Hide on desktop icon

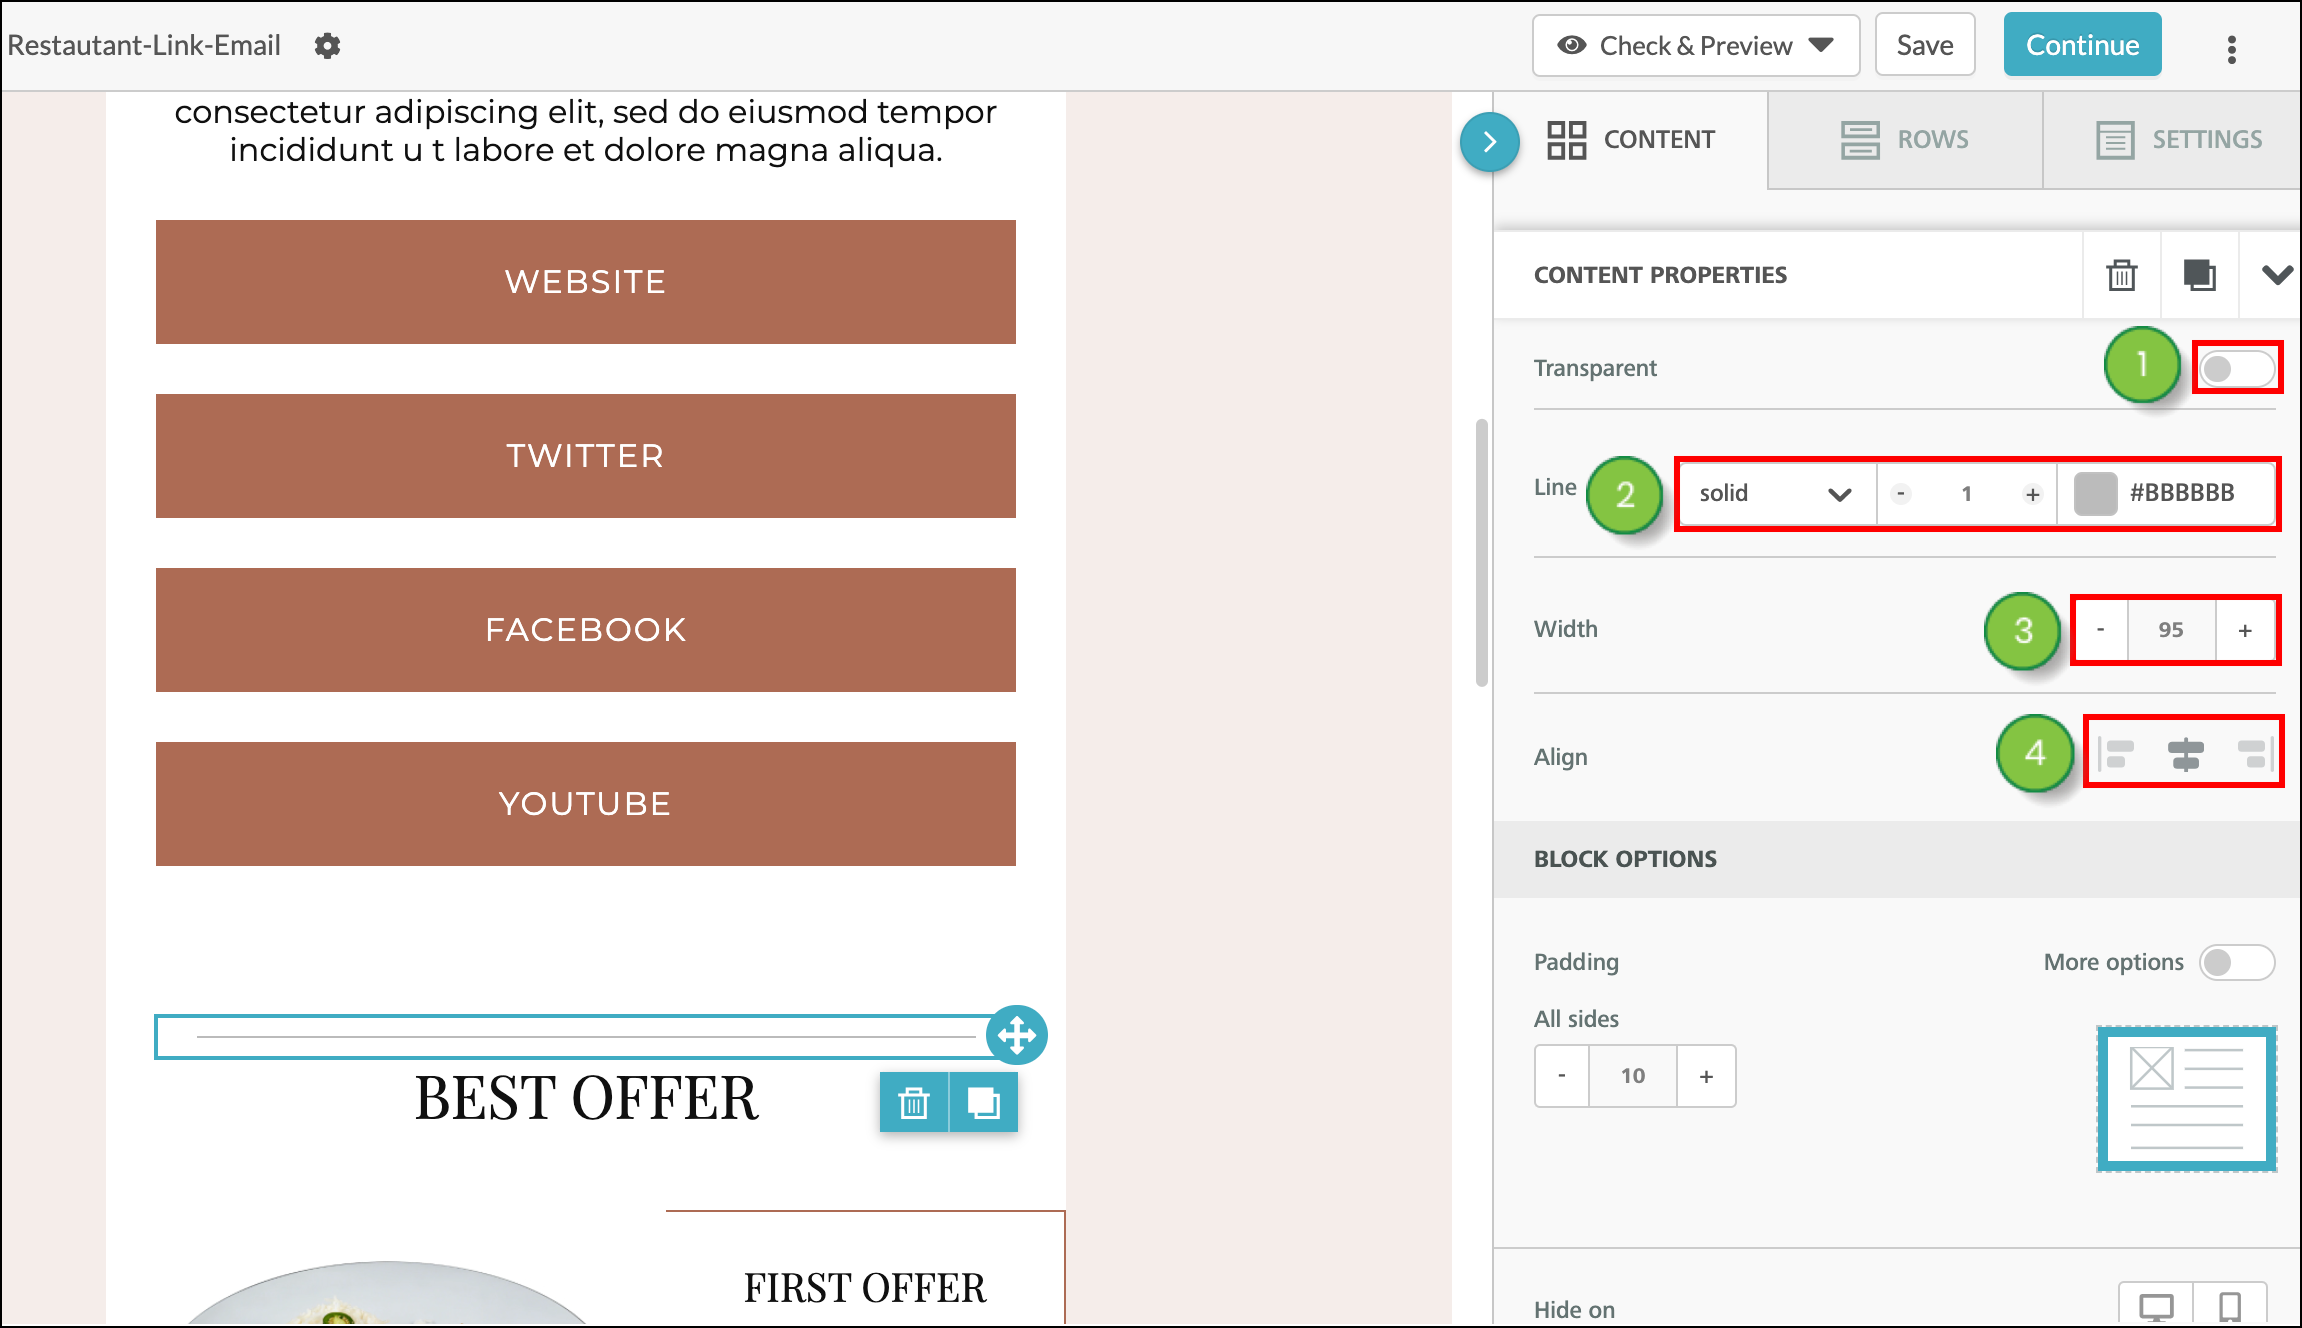tap(2156, 1306)
